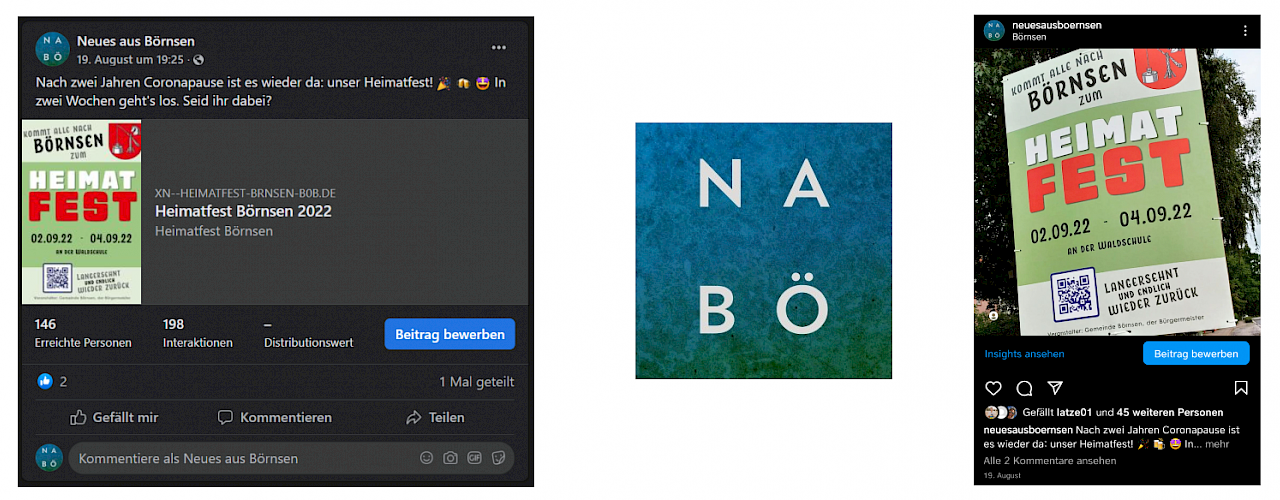Click Gefällt mir on the Facebook post
The image size is (1280, 500).
click(114, 417)
